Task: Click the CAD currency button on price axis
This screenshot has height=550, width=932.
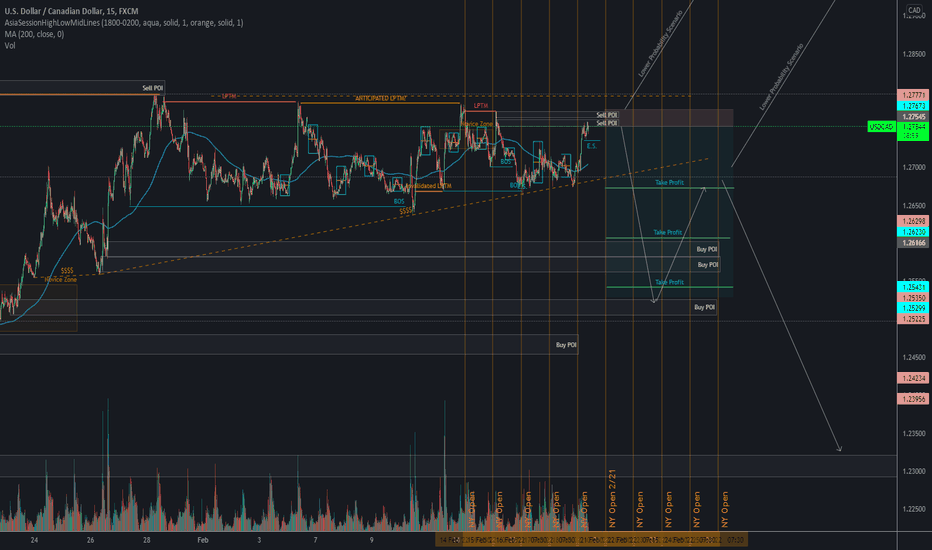Action: 914,10
